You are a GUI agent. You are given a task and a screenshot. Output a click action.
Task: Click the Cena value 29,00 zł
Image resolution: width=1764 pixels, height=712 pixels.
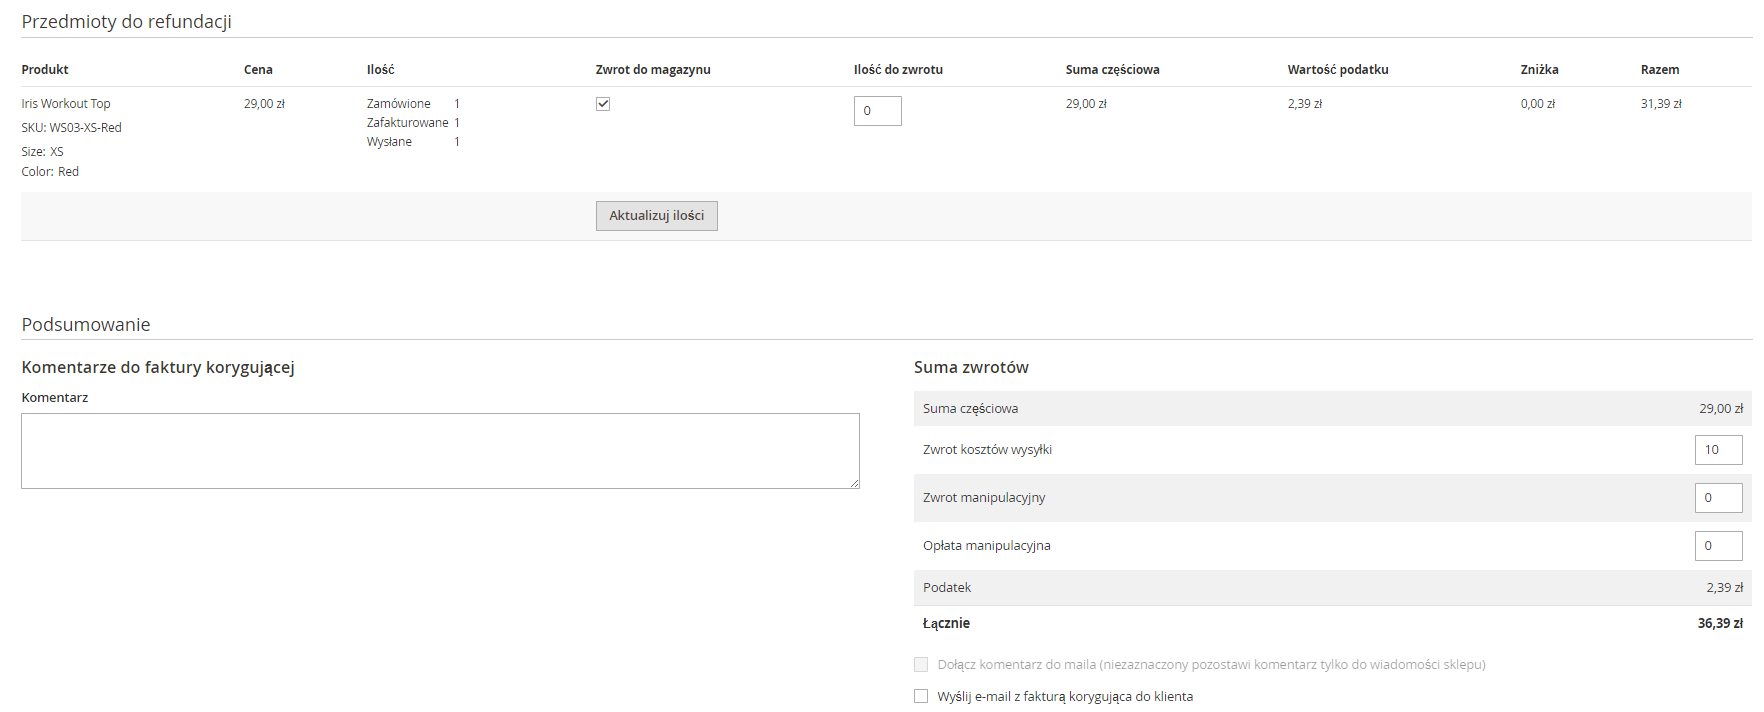click(264, 104)
